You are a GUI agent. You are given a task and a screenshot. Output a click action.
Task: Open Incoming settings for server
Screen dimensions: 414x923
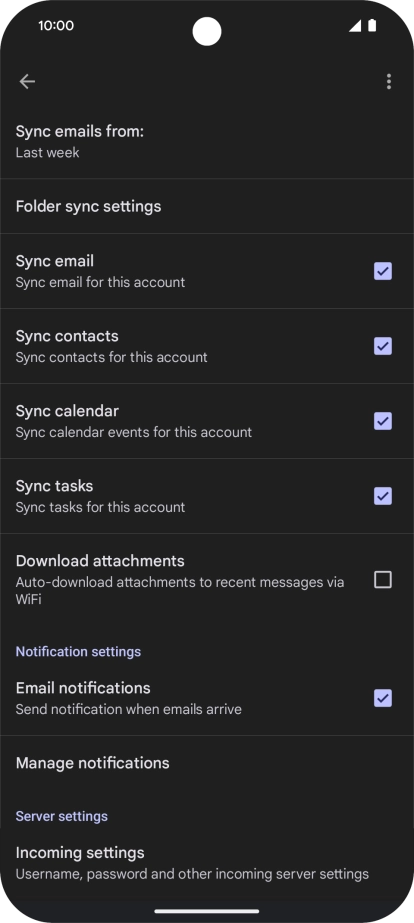coord(207,863)
